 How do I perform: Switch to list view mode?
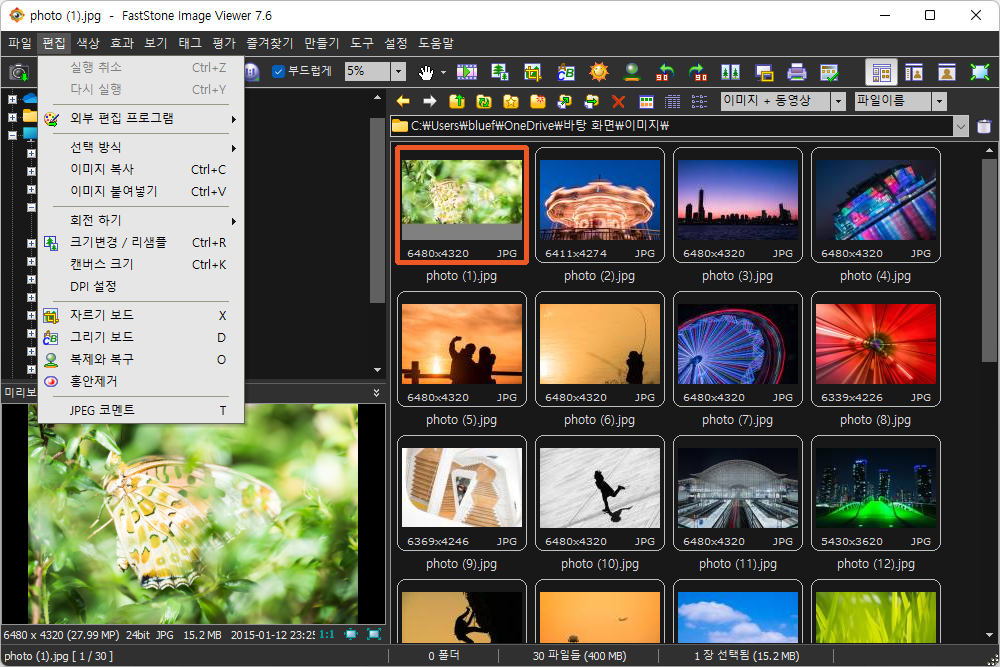pyautogui.click(x=700, y=101)
